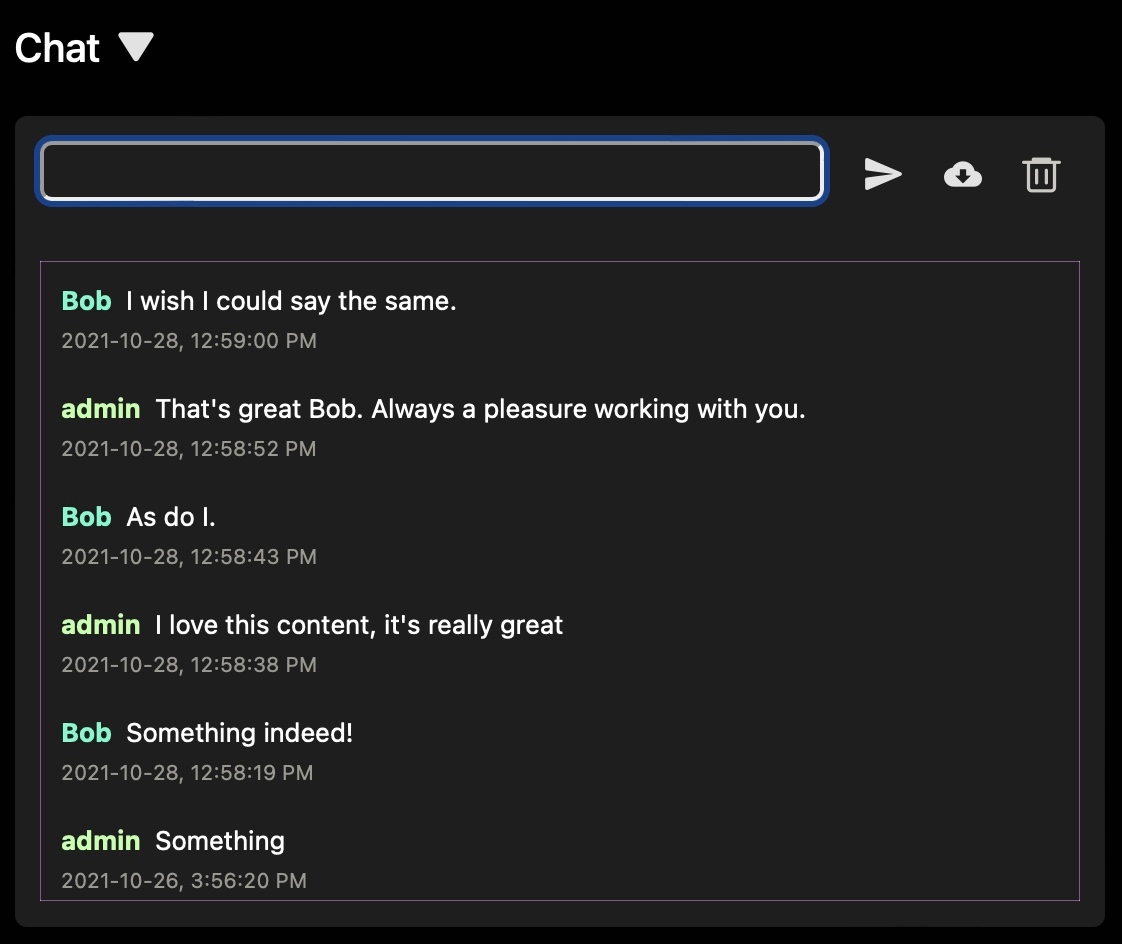Delete chat messages with the trash icon

coord(1041,175)
